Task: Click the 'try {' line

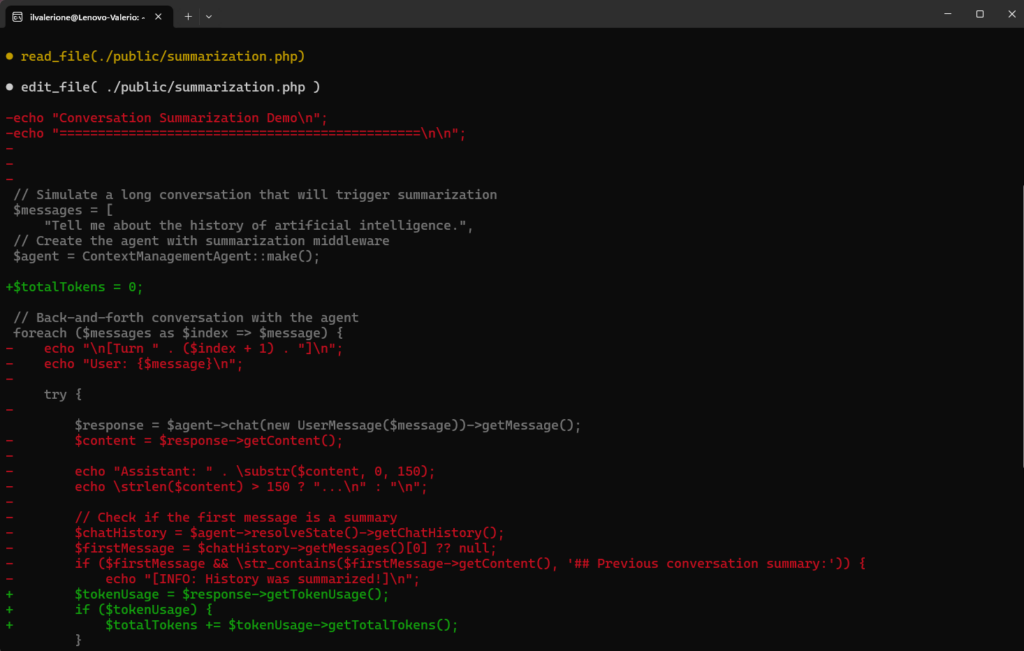Action: (x=63, y=394)
